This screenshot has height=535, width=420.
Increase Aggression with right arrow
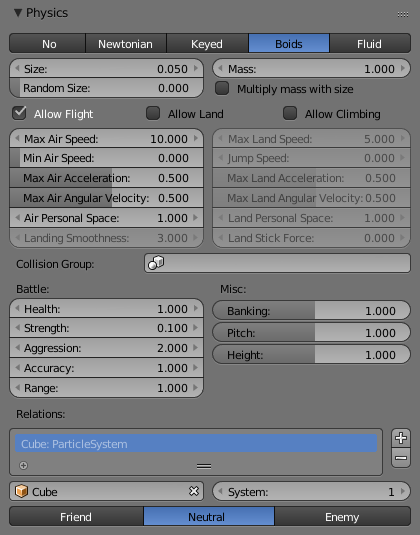coord(195,348)
